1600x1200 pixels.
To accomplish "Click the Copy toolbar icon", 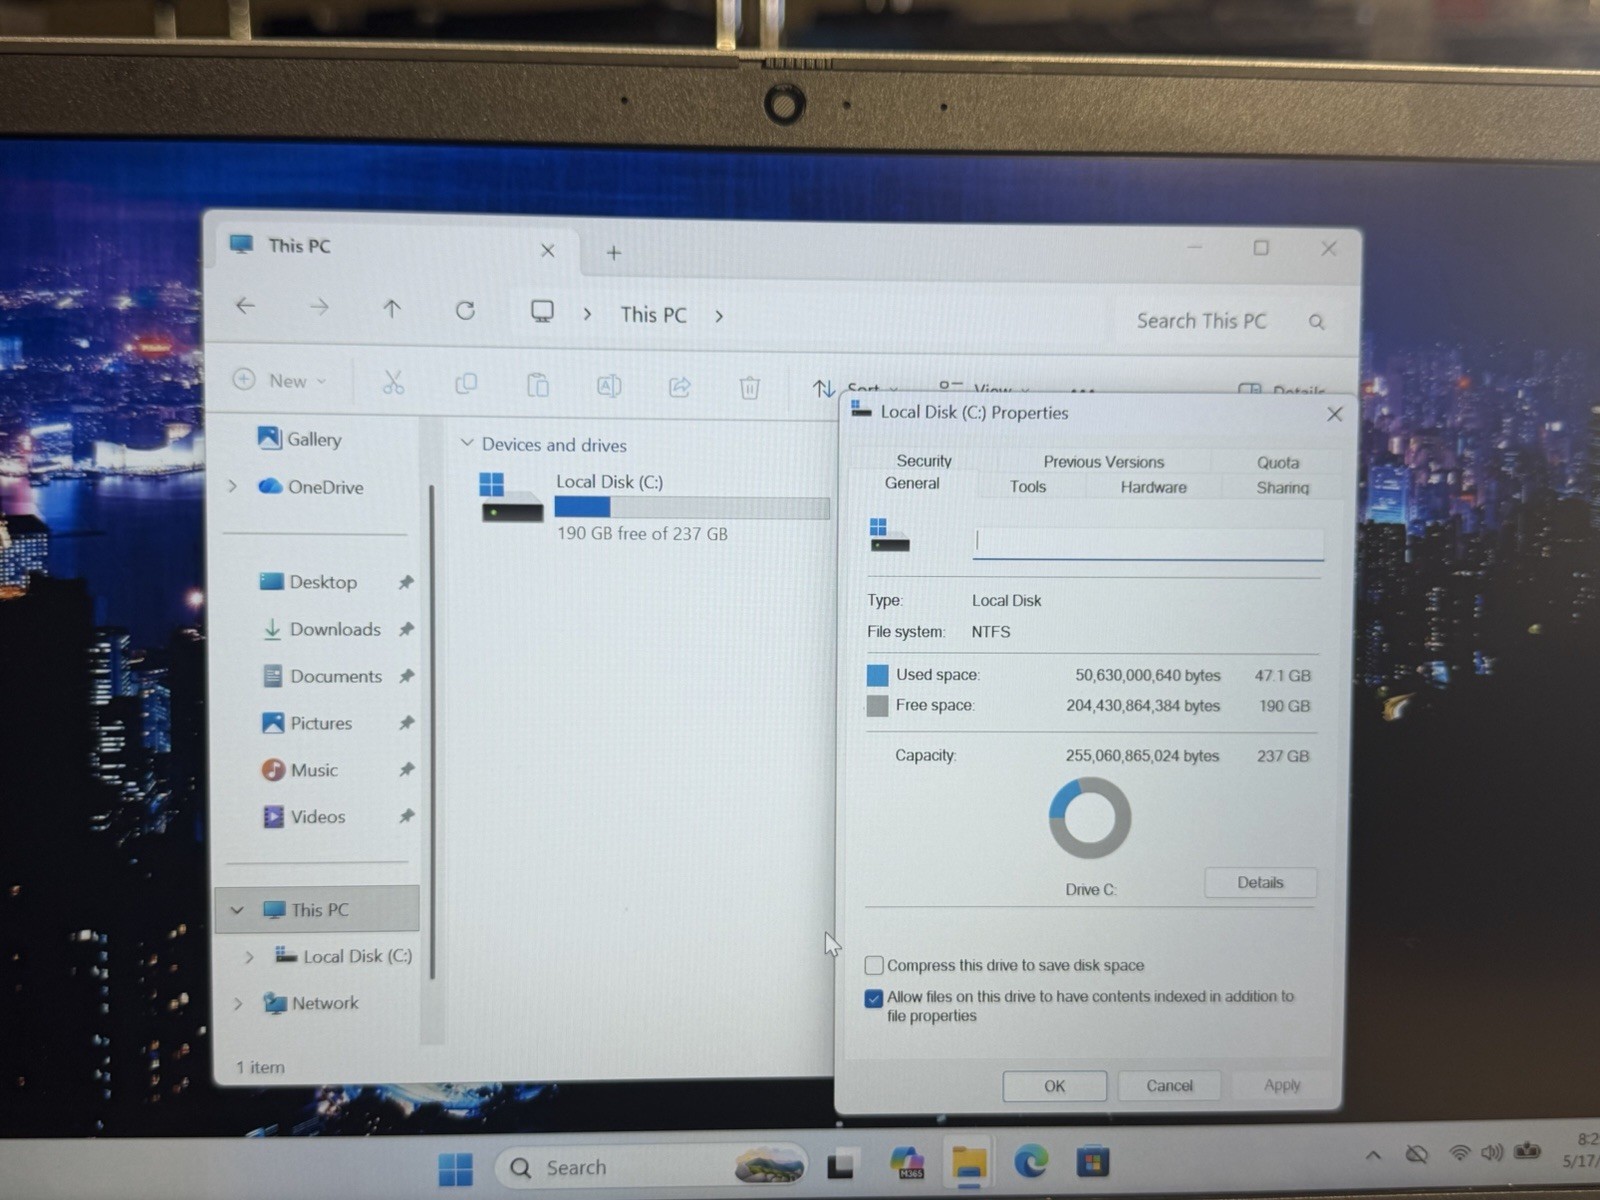I will tap(466, 384).
